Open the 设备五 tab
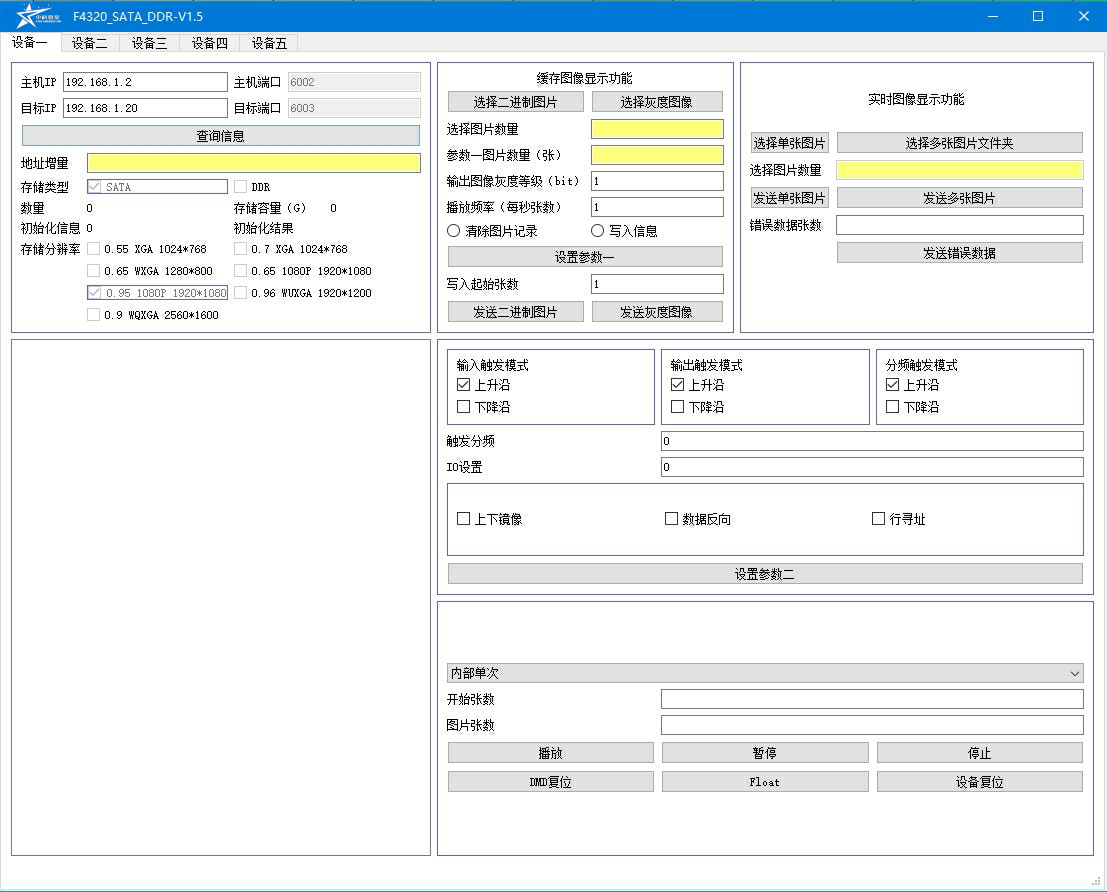This screenshot has width=1107, height=892. 269,43
